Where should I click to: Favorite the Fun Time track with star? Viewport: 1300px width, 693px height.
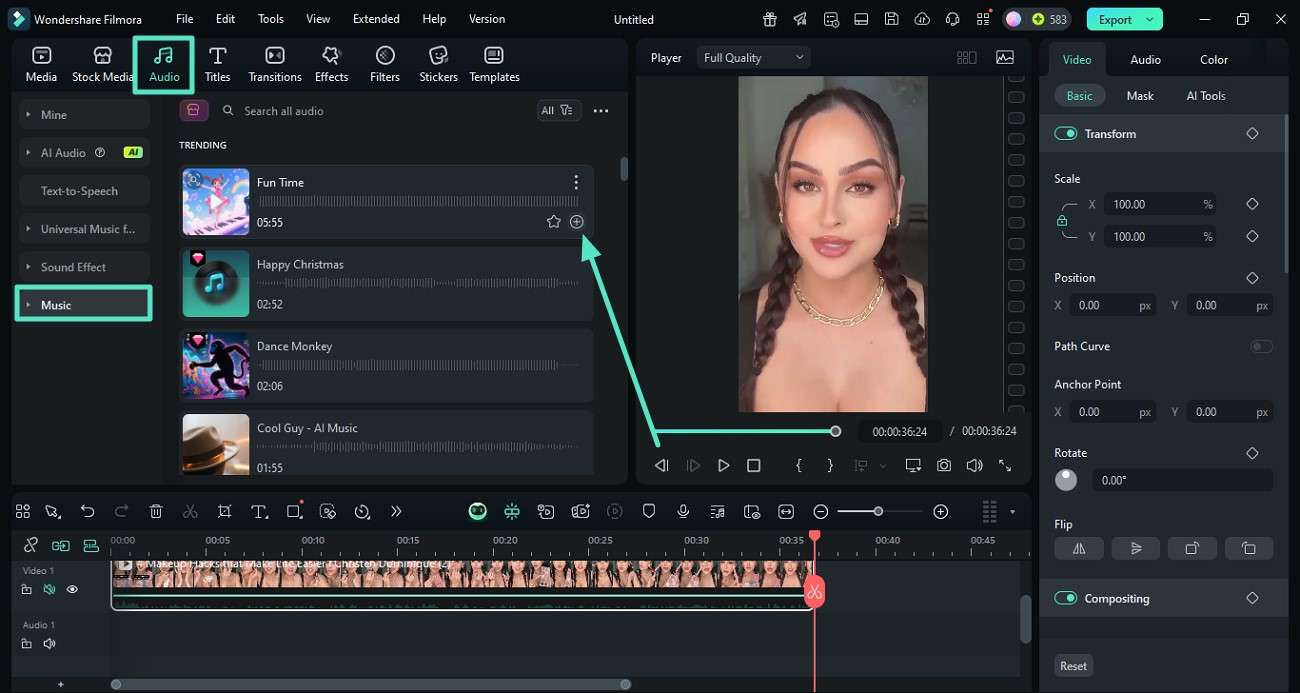point(553,222)
